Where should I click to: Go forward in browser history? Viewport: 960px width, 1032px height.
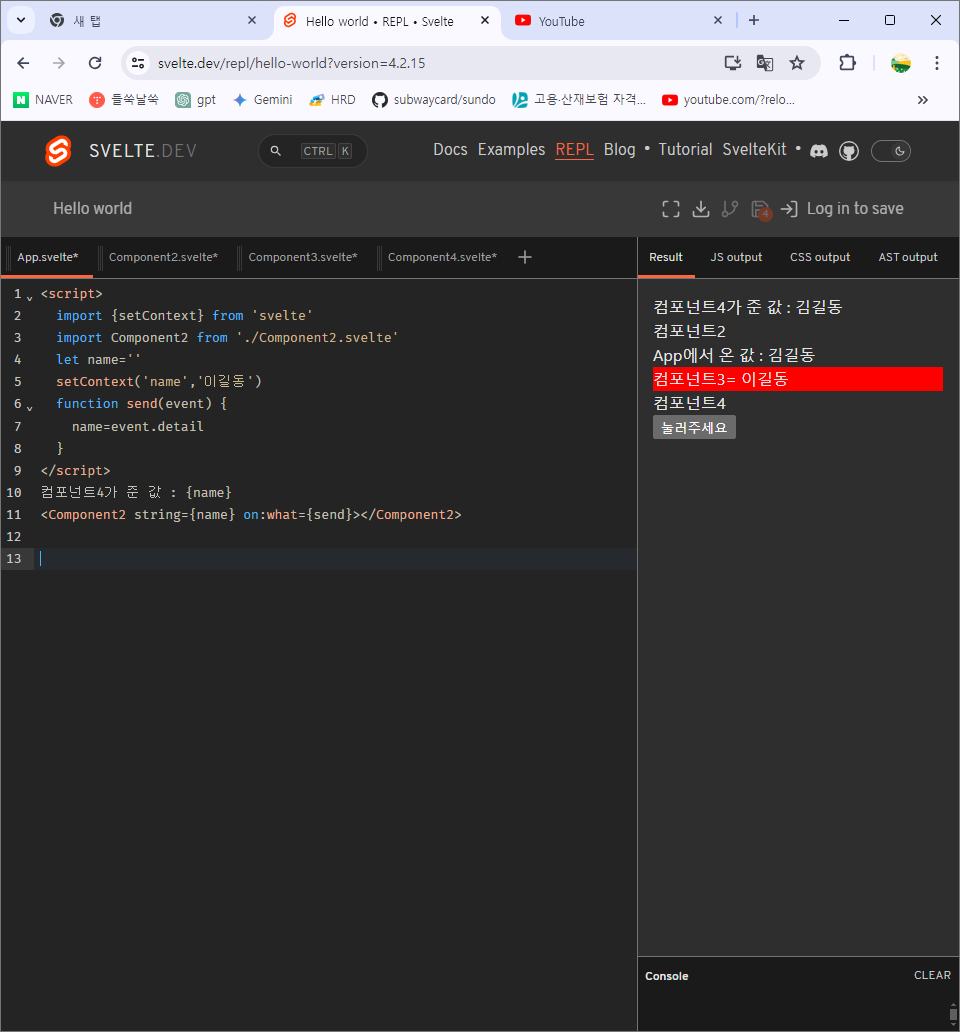(x=59, y=63)
